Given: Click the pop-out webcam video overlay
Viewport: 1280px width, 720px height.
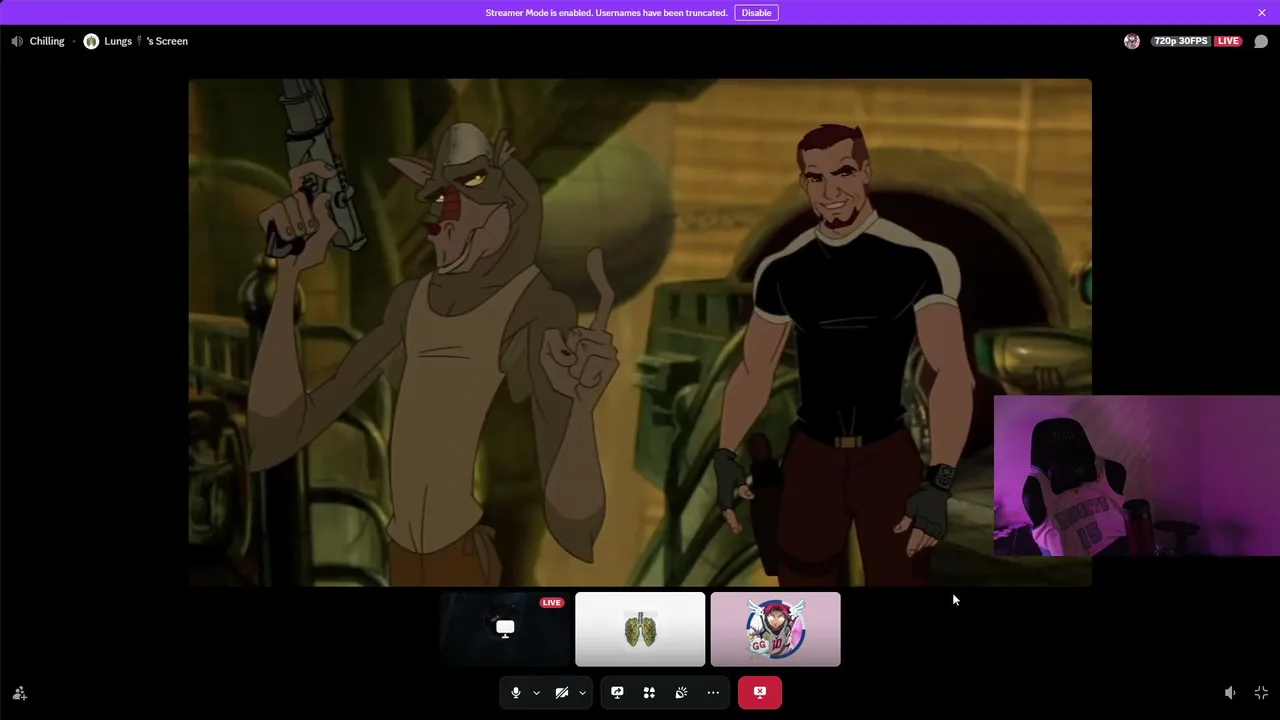Looking at the screenshot, I should tap(1137, 476).
